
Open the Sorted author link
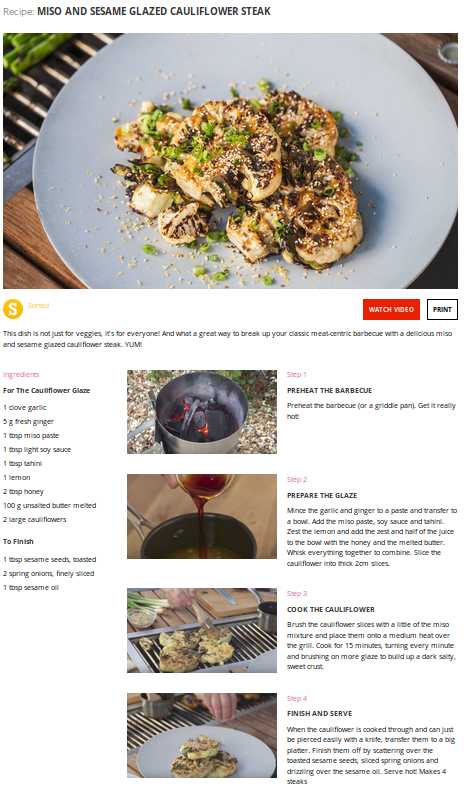[38, 305]
